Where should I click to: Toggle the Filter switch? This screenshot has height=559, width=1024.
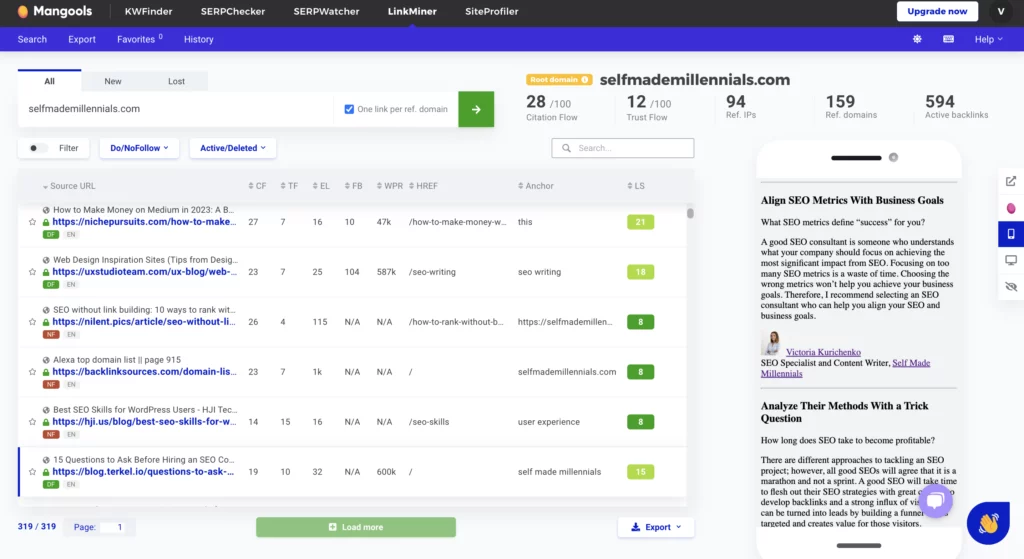pyautogui.click(x=38, y=148)
